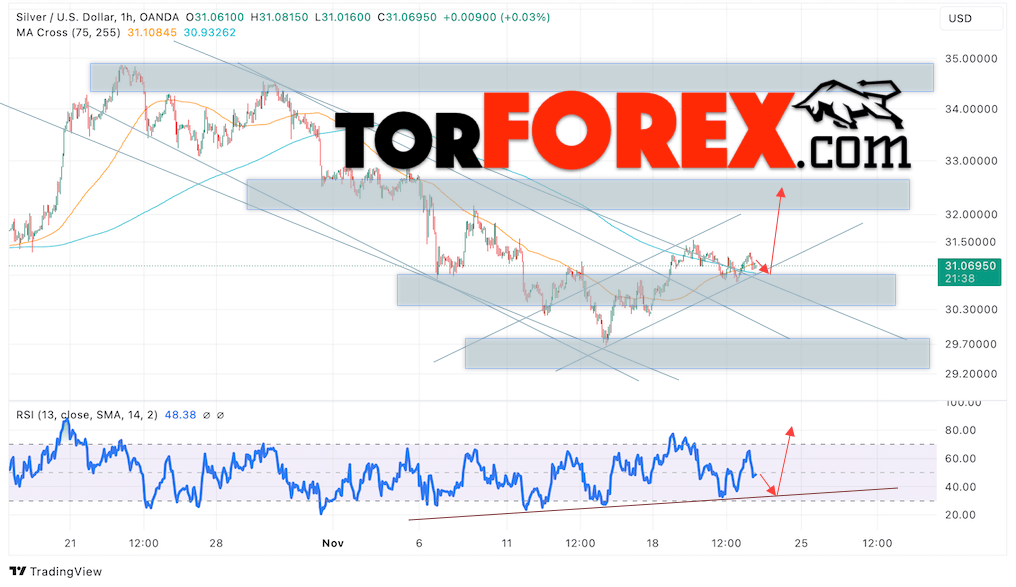Click the 40.00 RSI axis label
1016x587 pixels.
pos(960,487)
